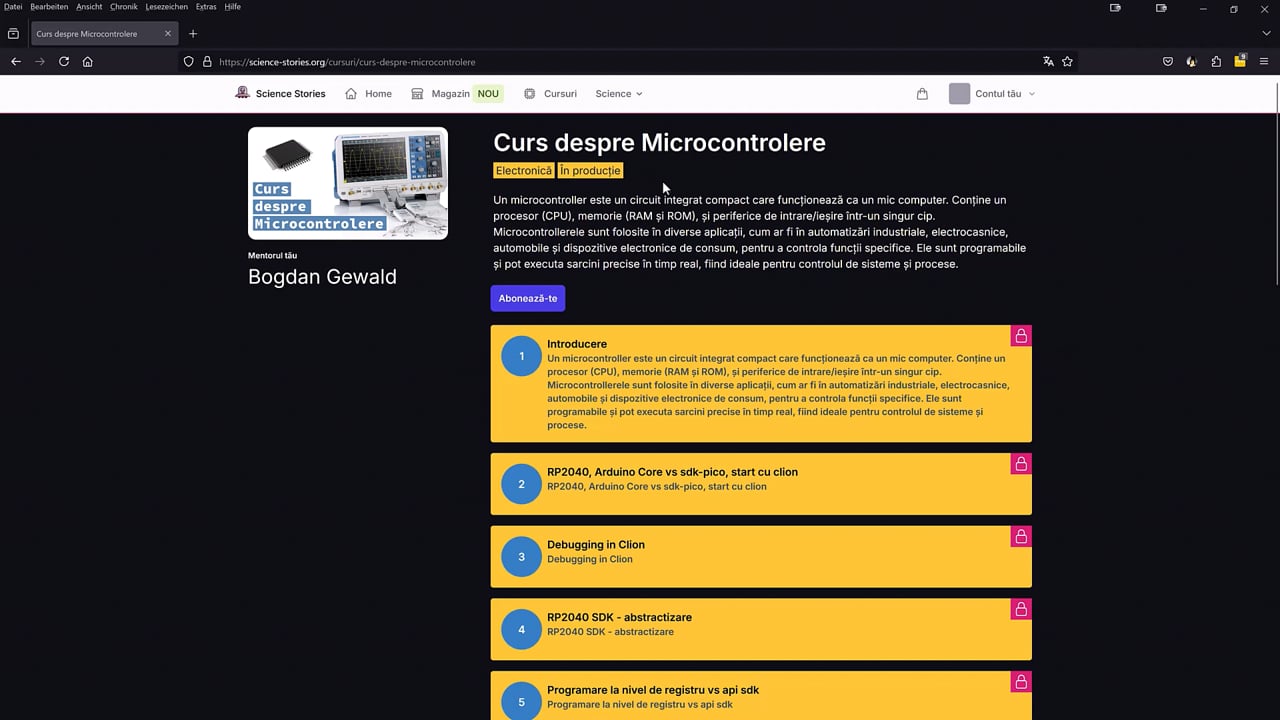Click the translate page icon in address bar
This screenshot has height=720, width=1280.
pyautogui.click(x=1048, y=61)
